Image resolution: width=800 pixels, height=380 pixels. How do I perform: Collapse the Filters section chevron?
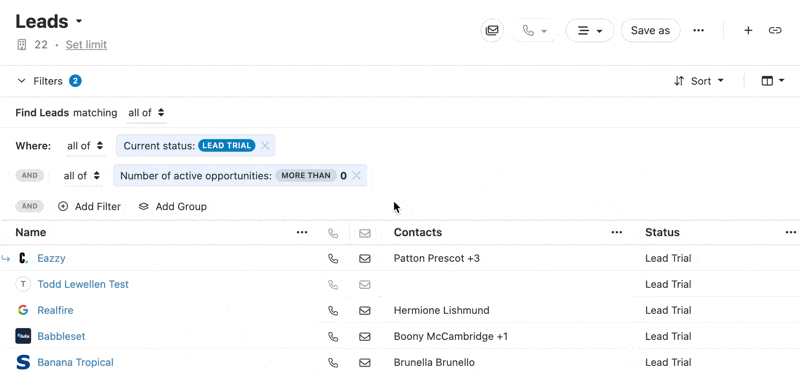click(21, 81)
